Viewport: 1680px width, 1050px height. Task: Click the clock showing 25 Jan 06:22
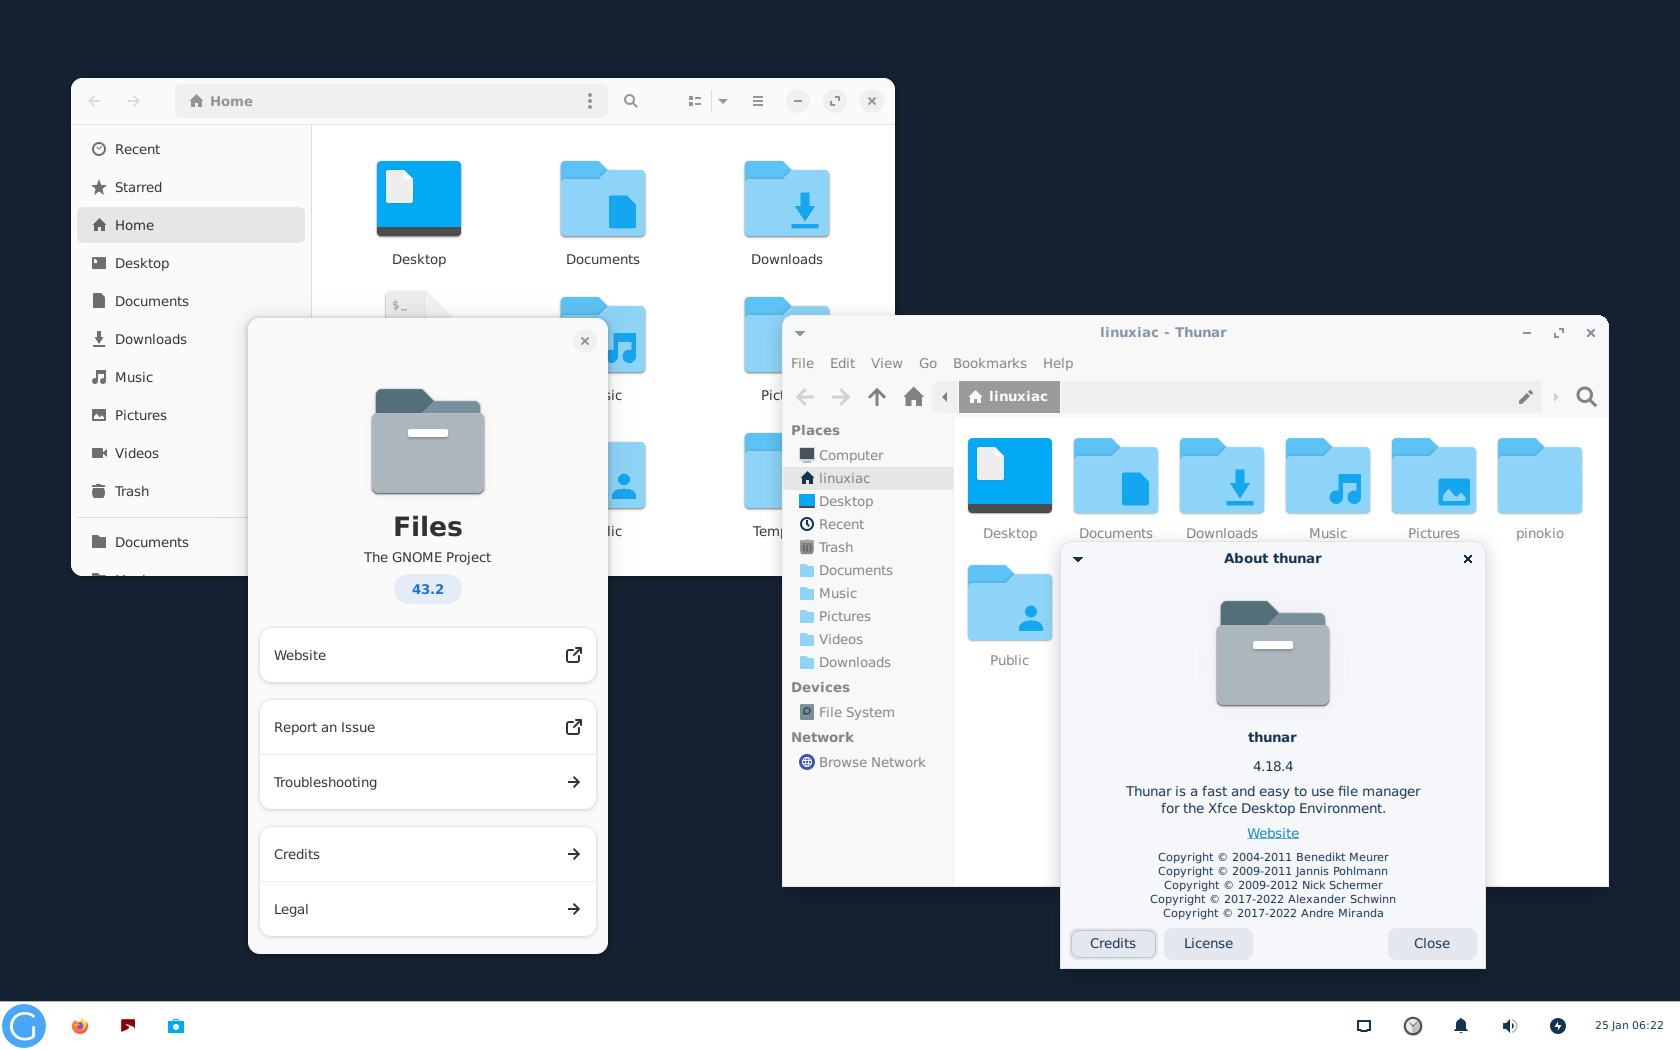pos(1629,1026)
